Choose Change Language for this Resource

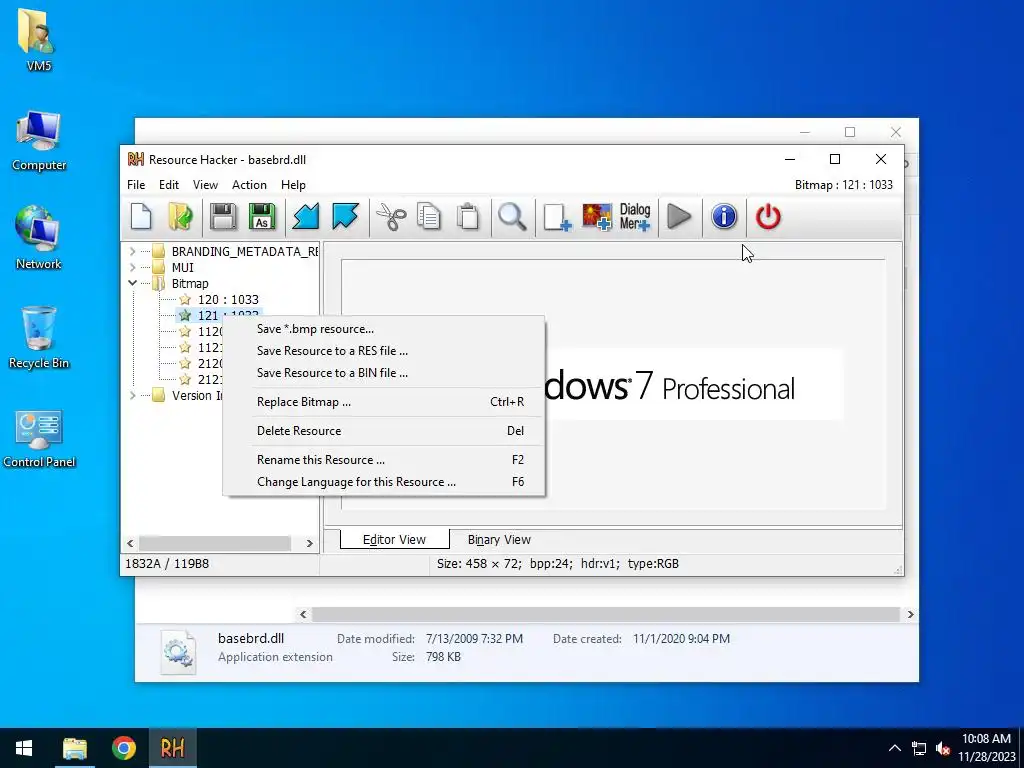click(384, 482)
